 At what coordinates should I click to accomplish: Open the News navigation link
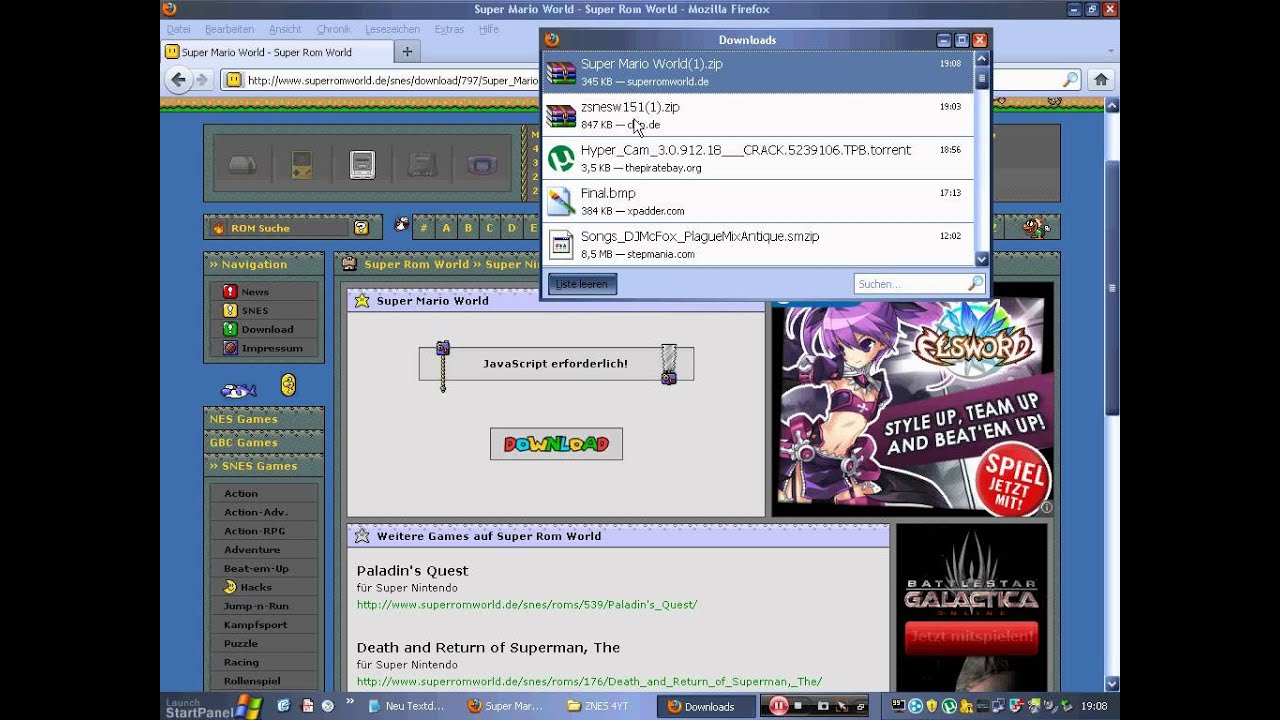[255, 292]
